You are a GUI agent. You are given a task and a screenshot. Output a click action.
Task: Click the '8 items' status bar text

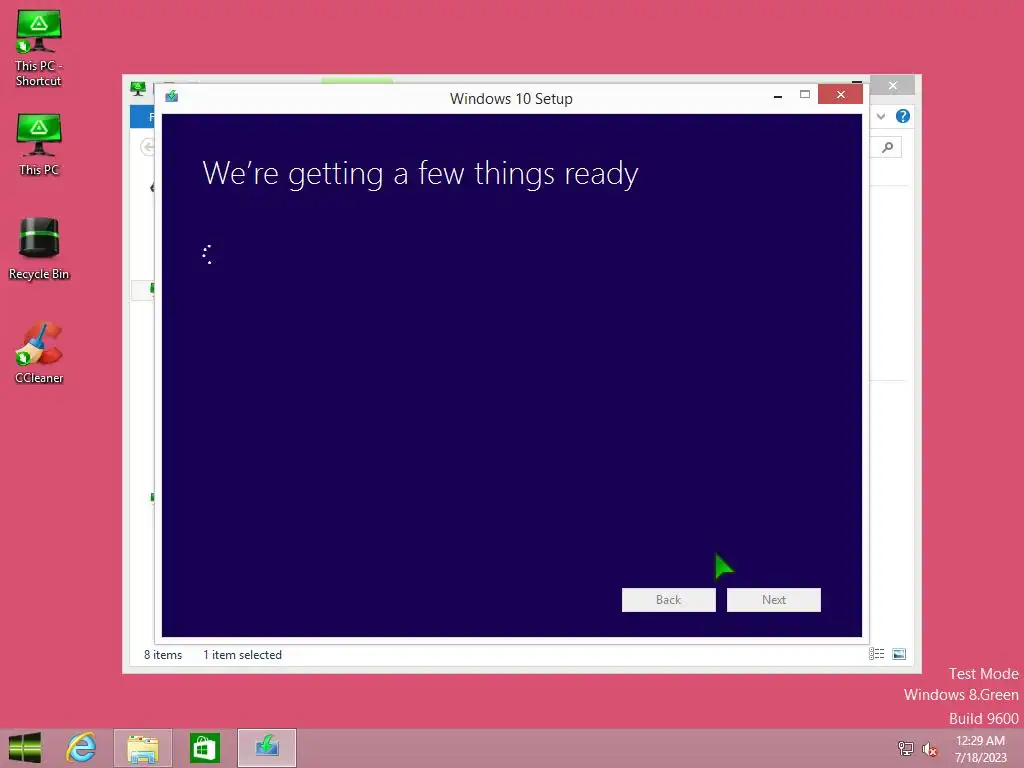[163, 654]
